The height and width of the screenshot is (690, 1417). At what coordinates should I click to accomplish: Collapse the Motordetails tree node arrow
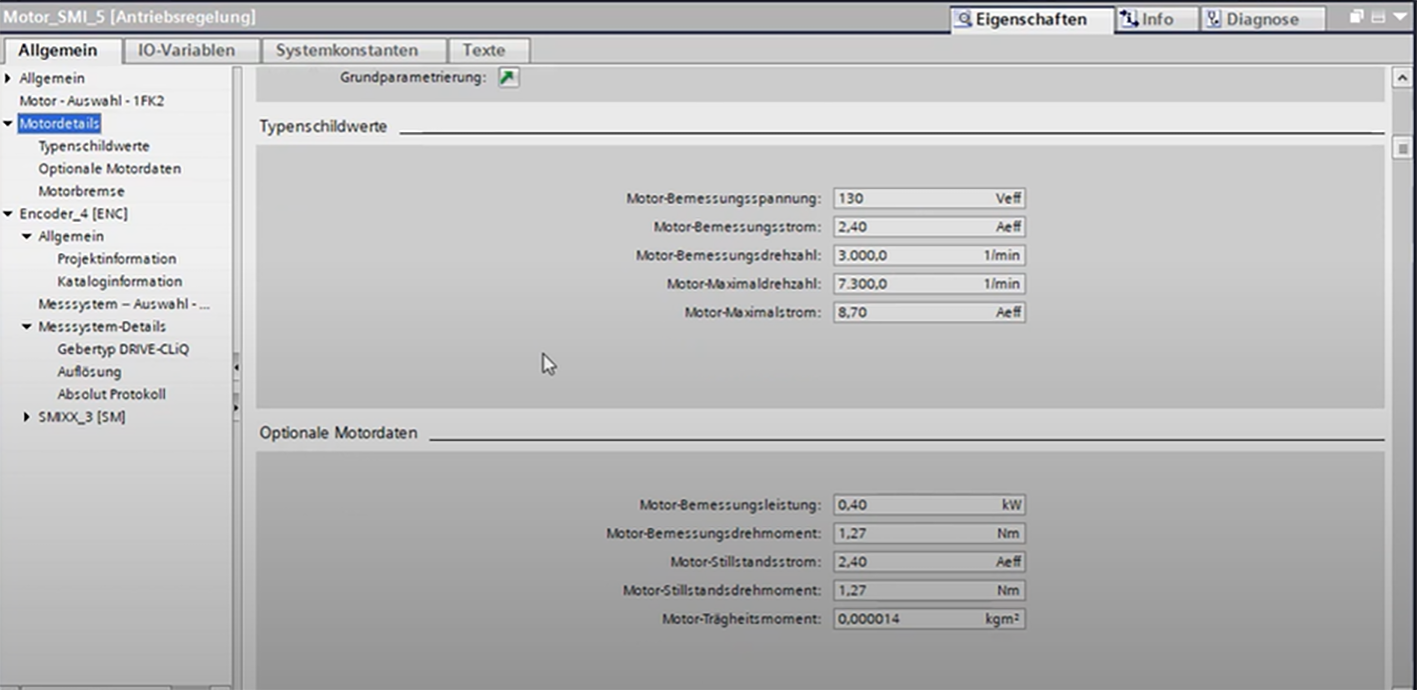[9, 123]
